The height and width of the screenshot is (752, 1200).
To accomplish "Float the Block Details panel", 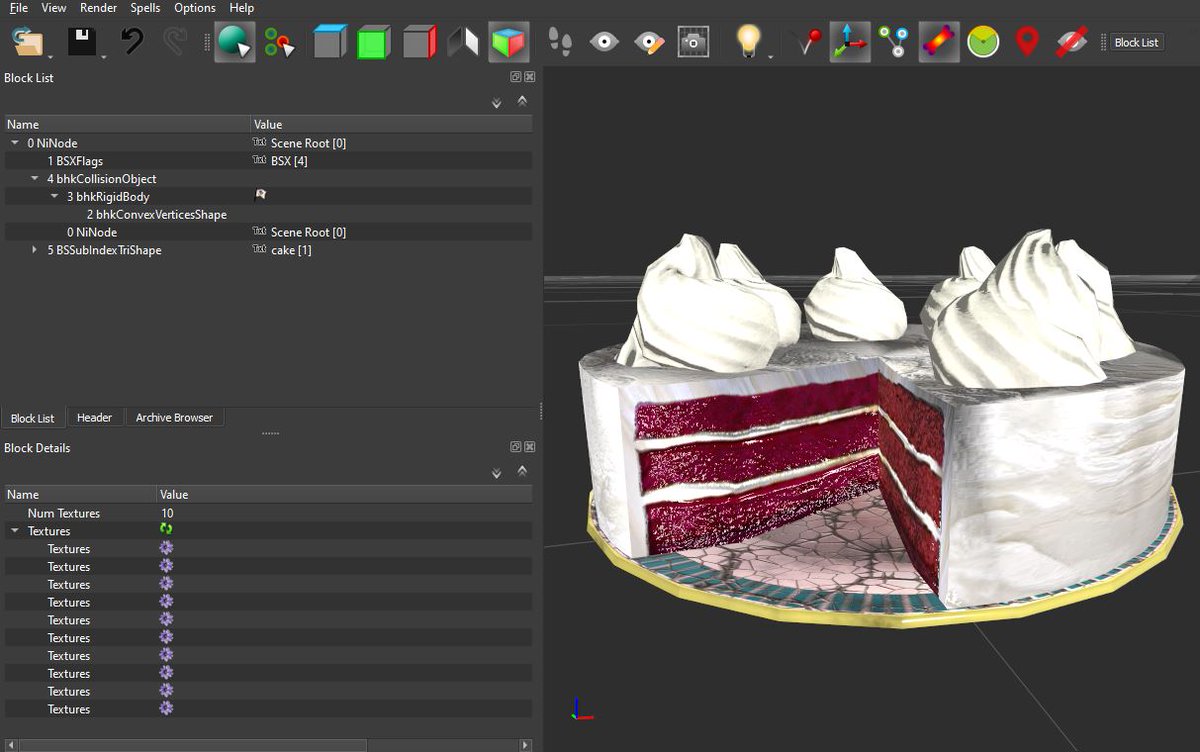I will click(x=516, y=447).
